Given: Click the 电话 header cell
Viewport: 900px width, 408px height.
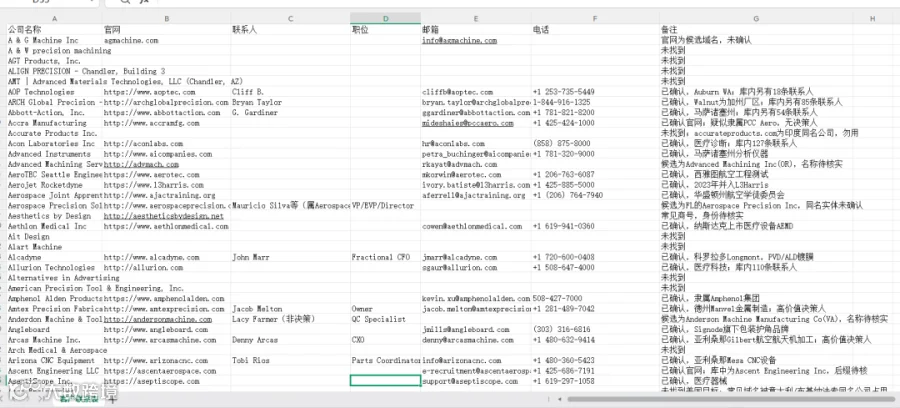Looking at the screenshot, I should click(x=595, y=29).
